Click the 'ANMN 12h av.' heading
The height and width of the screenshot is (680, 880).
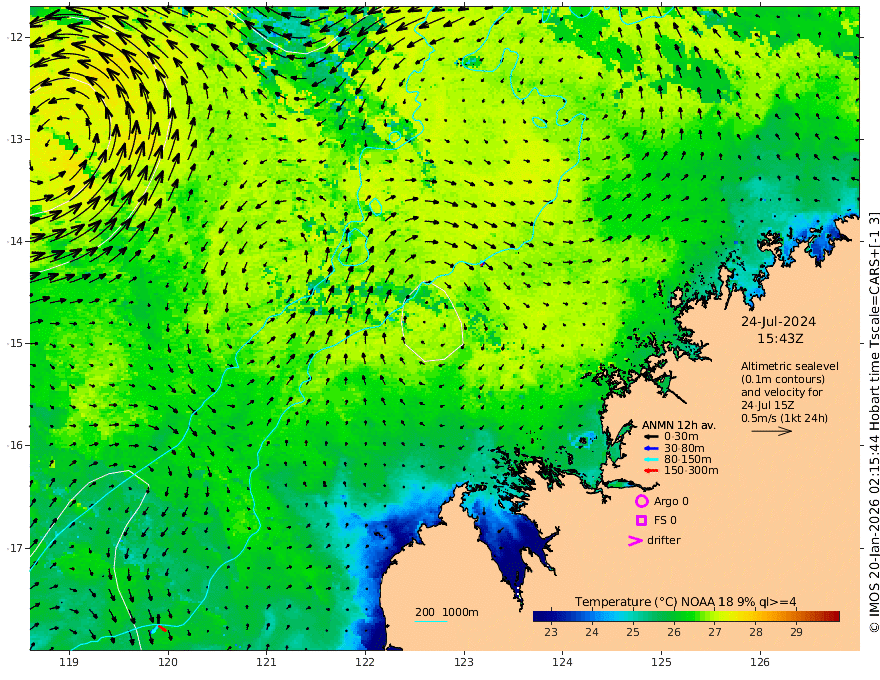click(x=679, y=425)
